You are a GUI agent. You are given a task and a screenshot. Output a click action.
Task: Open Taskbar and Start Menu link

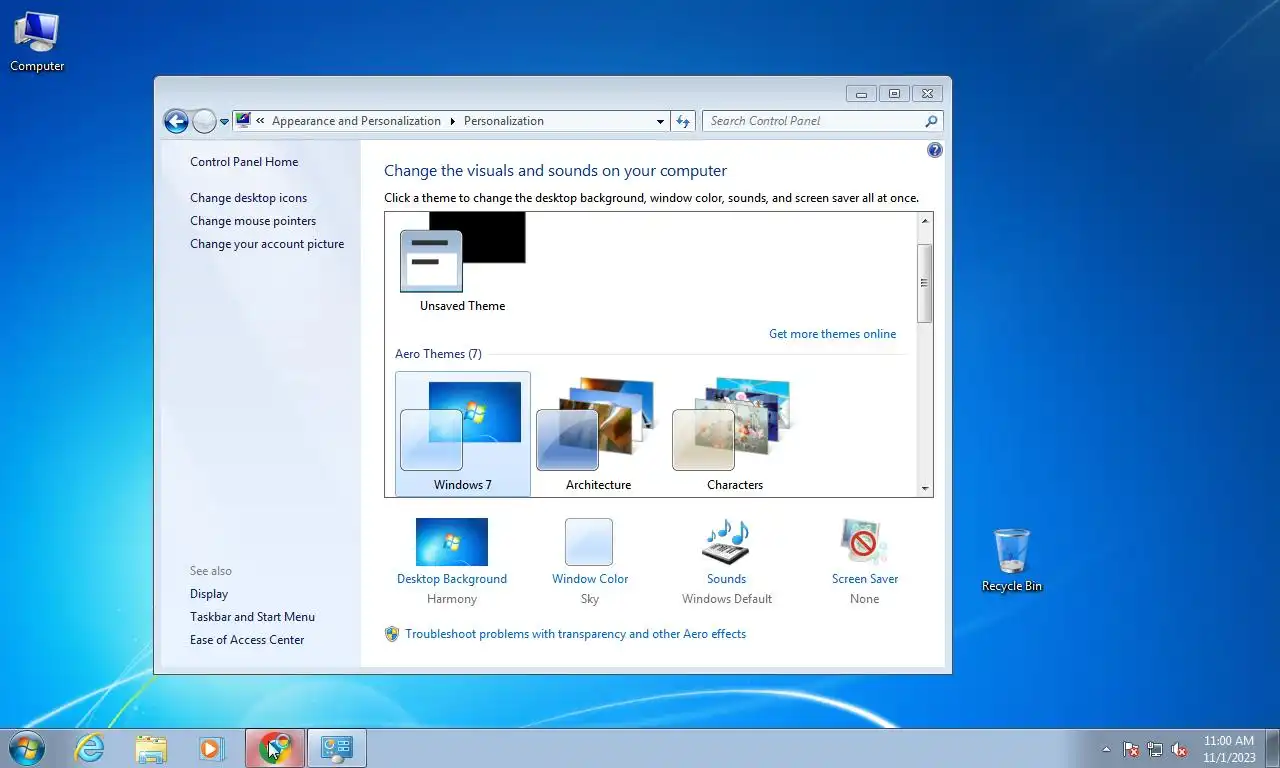(252, 617)
